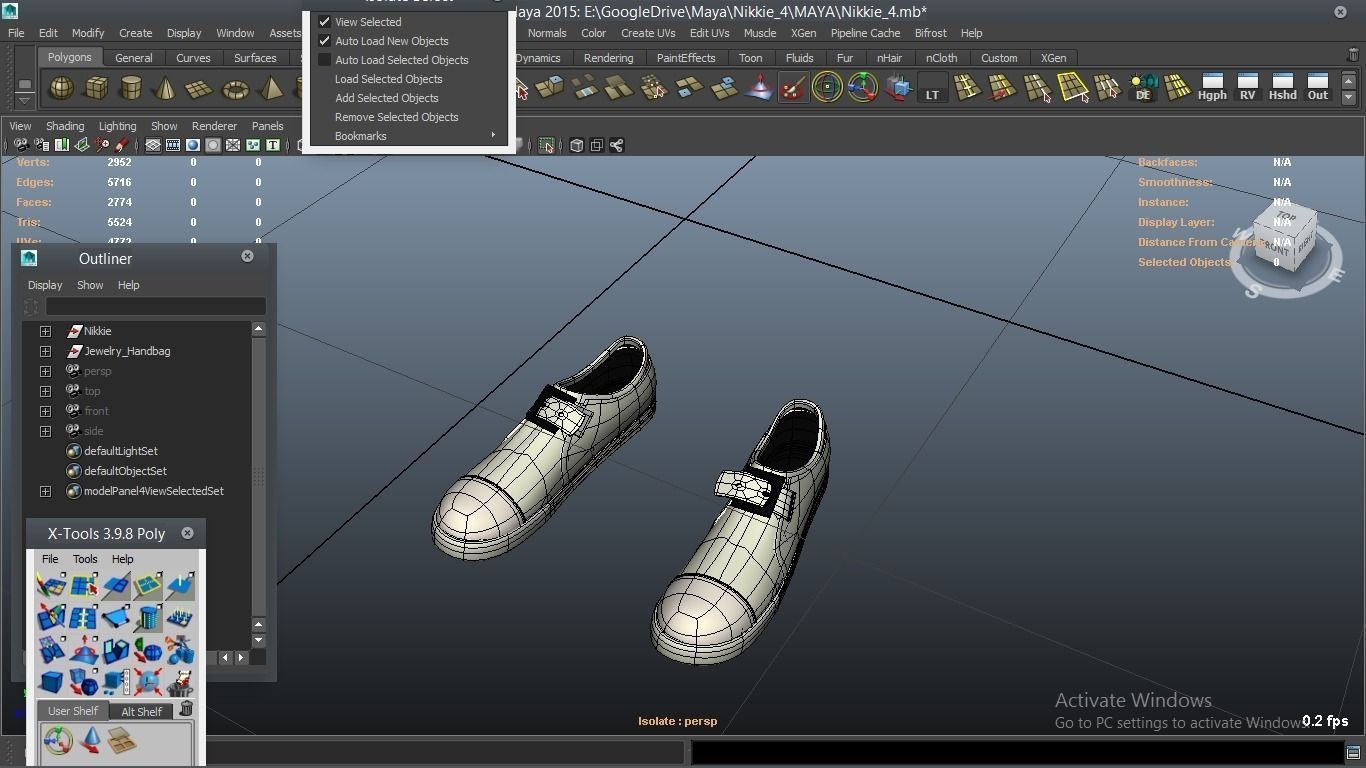Screen dimensions: 1366x768
Task: Choose Remove Selected Objects
Action: pyautogui.click(x=396, y=117)
